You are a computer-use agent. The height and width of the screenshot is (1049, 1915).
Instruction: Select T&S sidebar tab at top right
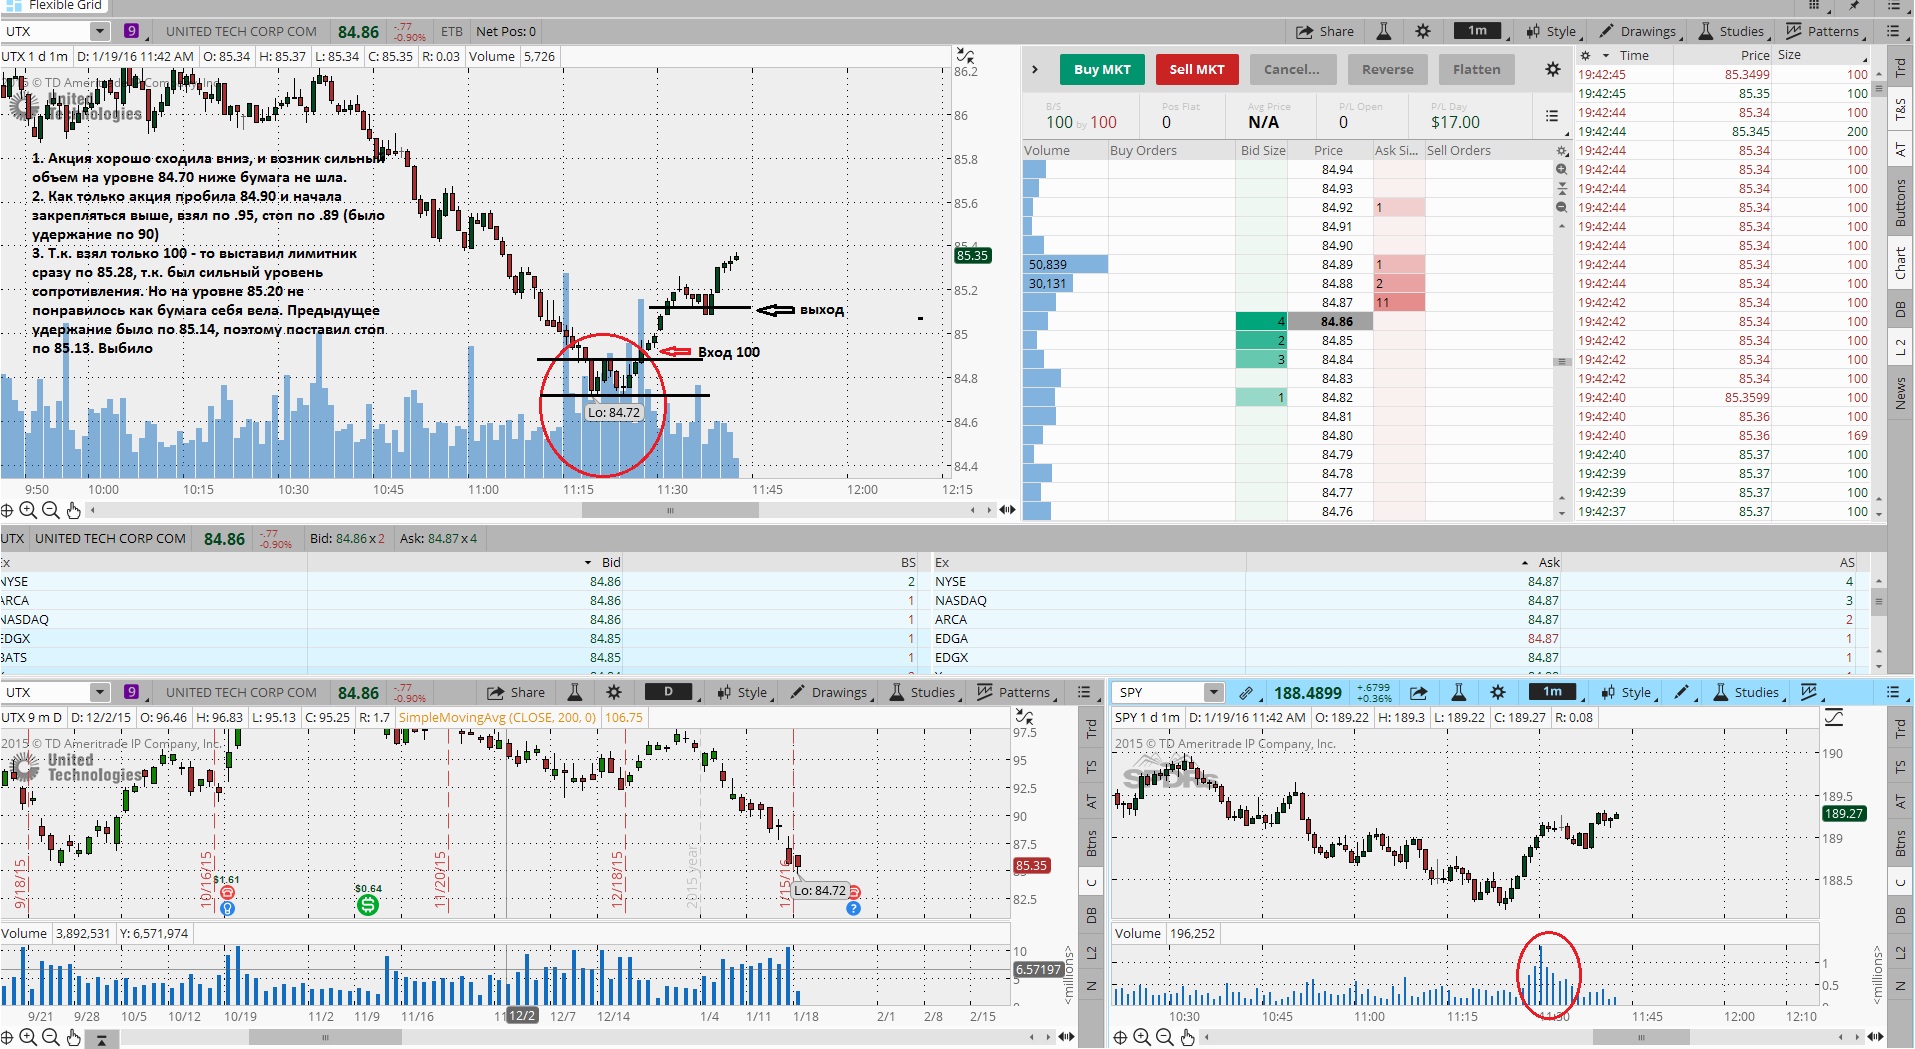(x=1901, y=108)
